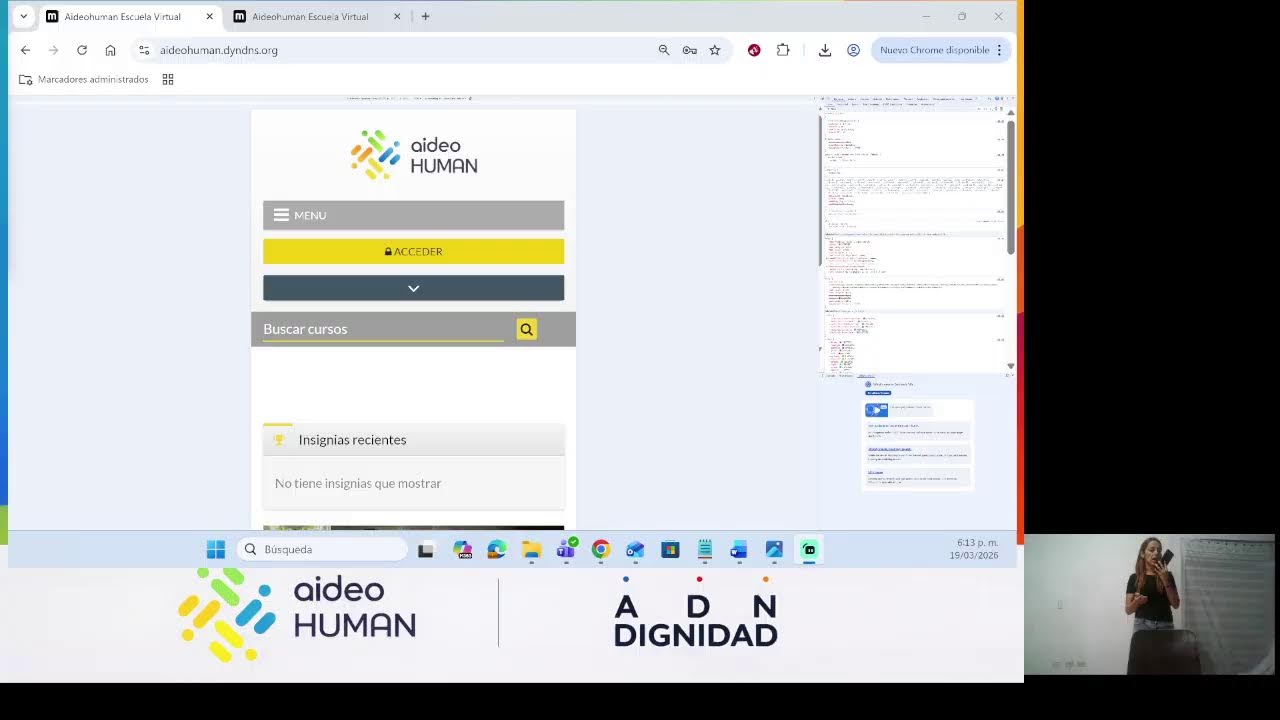Bookmark this page with the star

pos(715,50)
